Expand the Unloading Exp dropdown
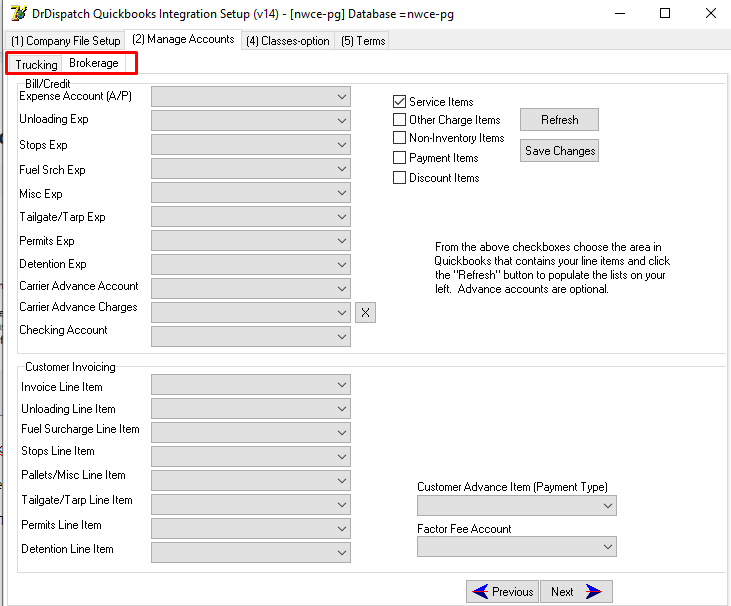This screenshot has width=731, height=606. click(x=251, y=121)
